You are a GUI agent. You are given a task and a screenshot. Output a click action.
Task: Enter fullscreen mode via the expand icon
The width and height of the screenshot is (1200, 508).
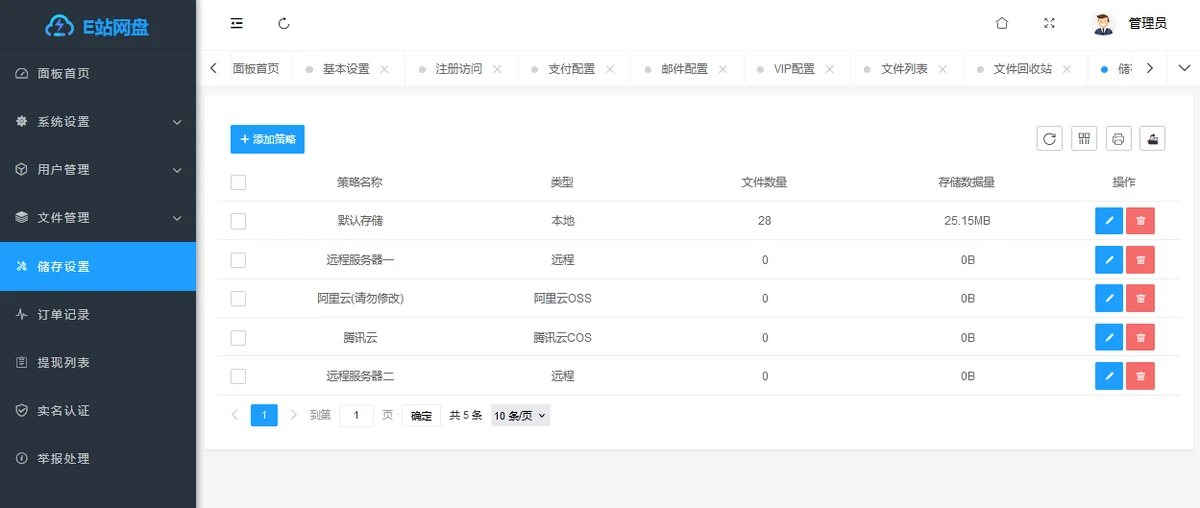pos(1049,23)
